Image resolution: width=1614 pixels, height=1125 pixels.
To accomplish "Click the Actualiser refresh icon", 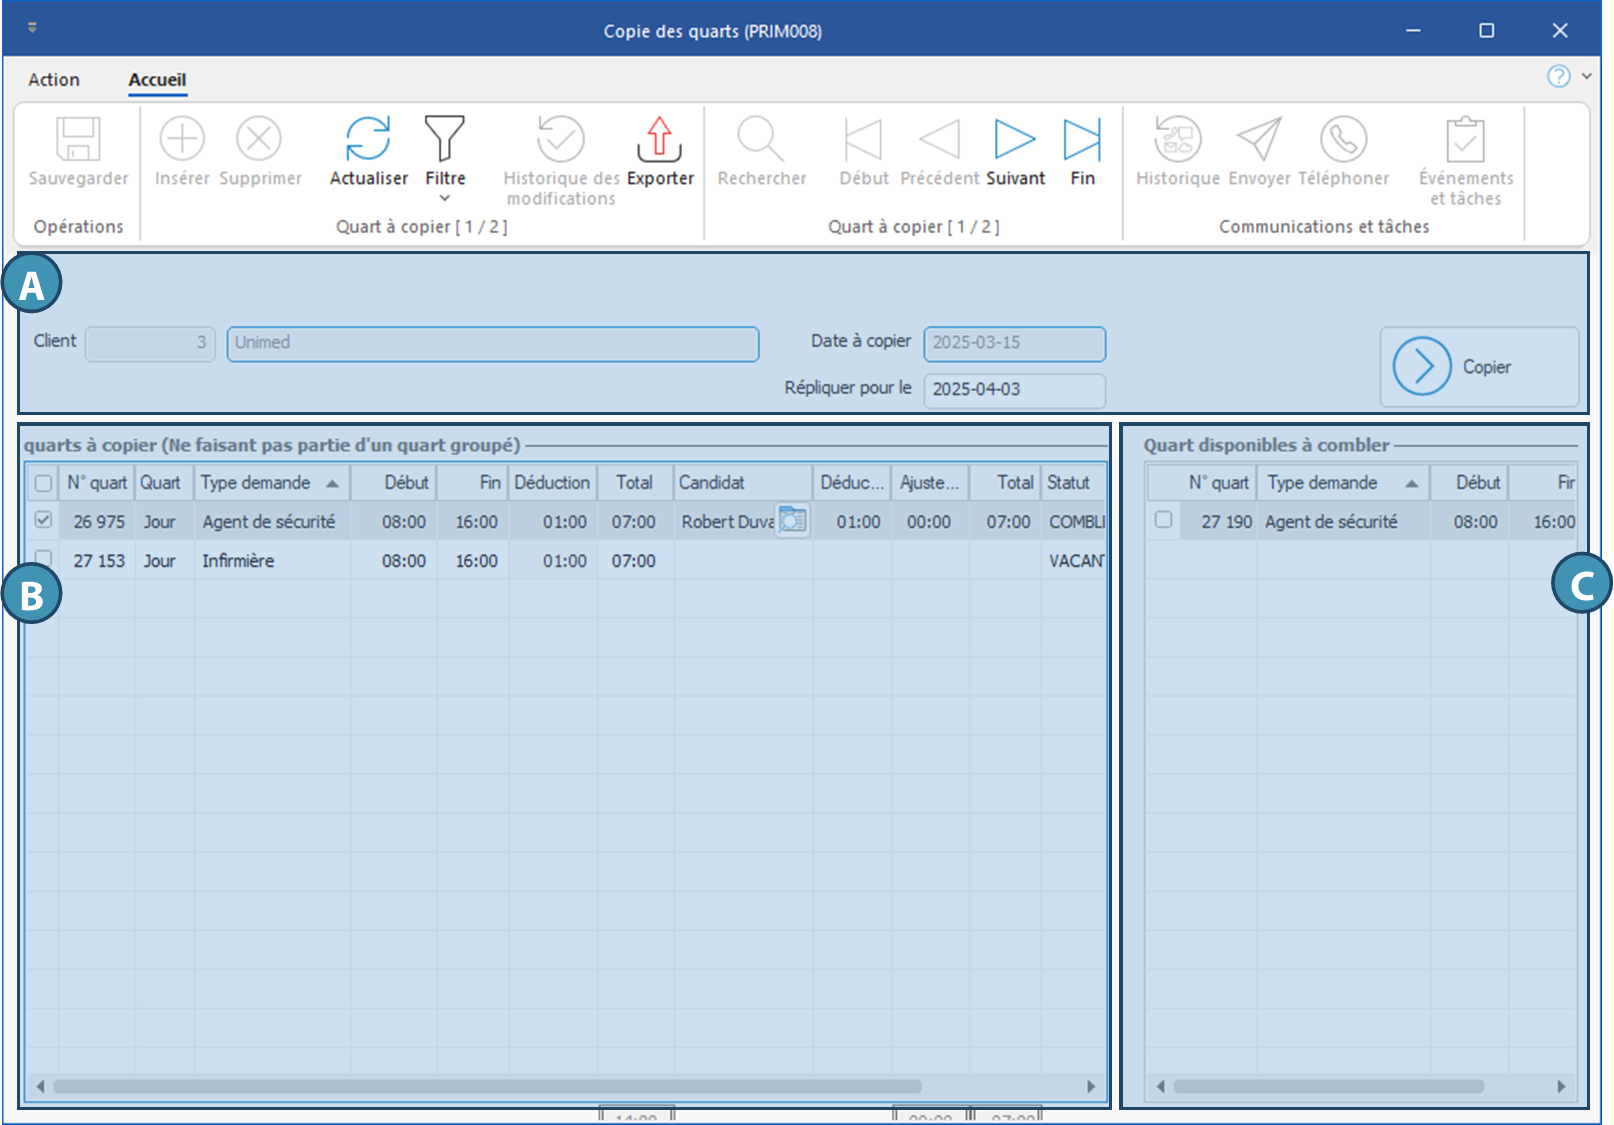I will [368, 139].
